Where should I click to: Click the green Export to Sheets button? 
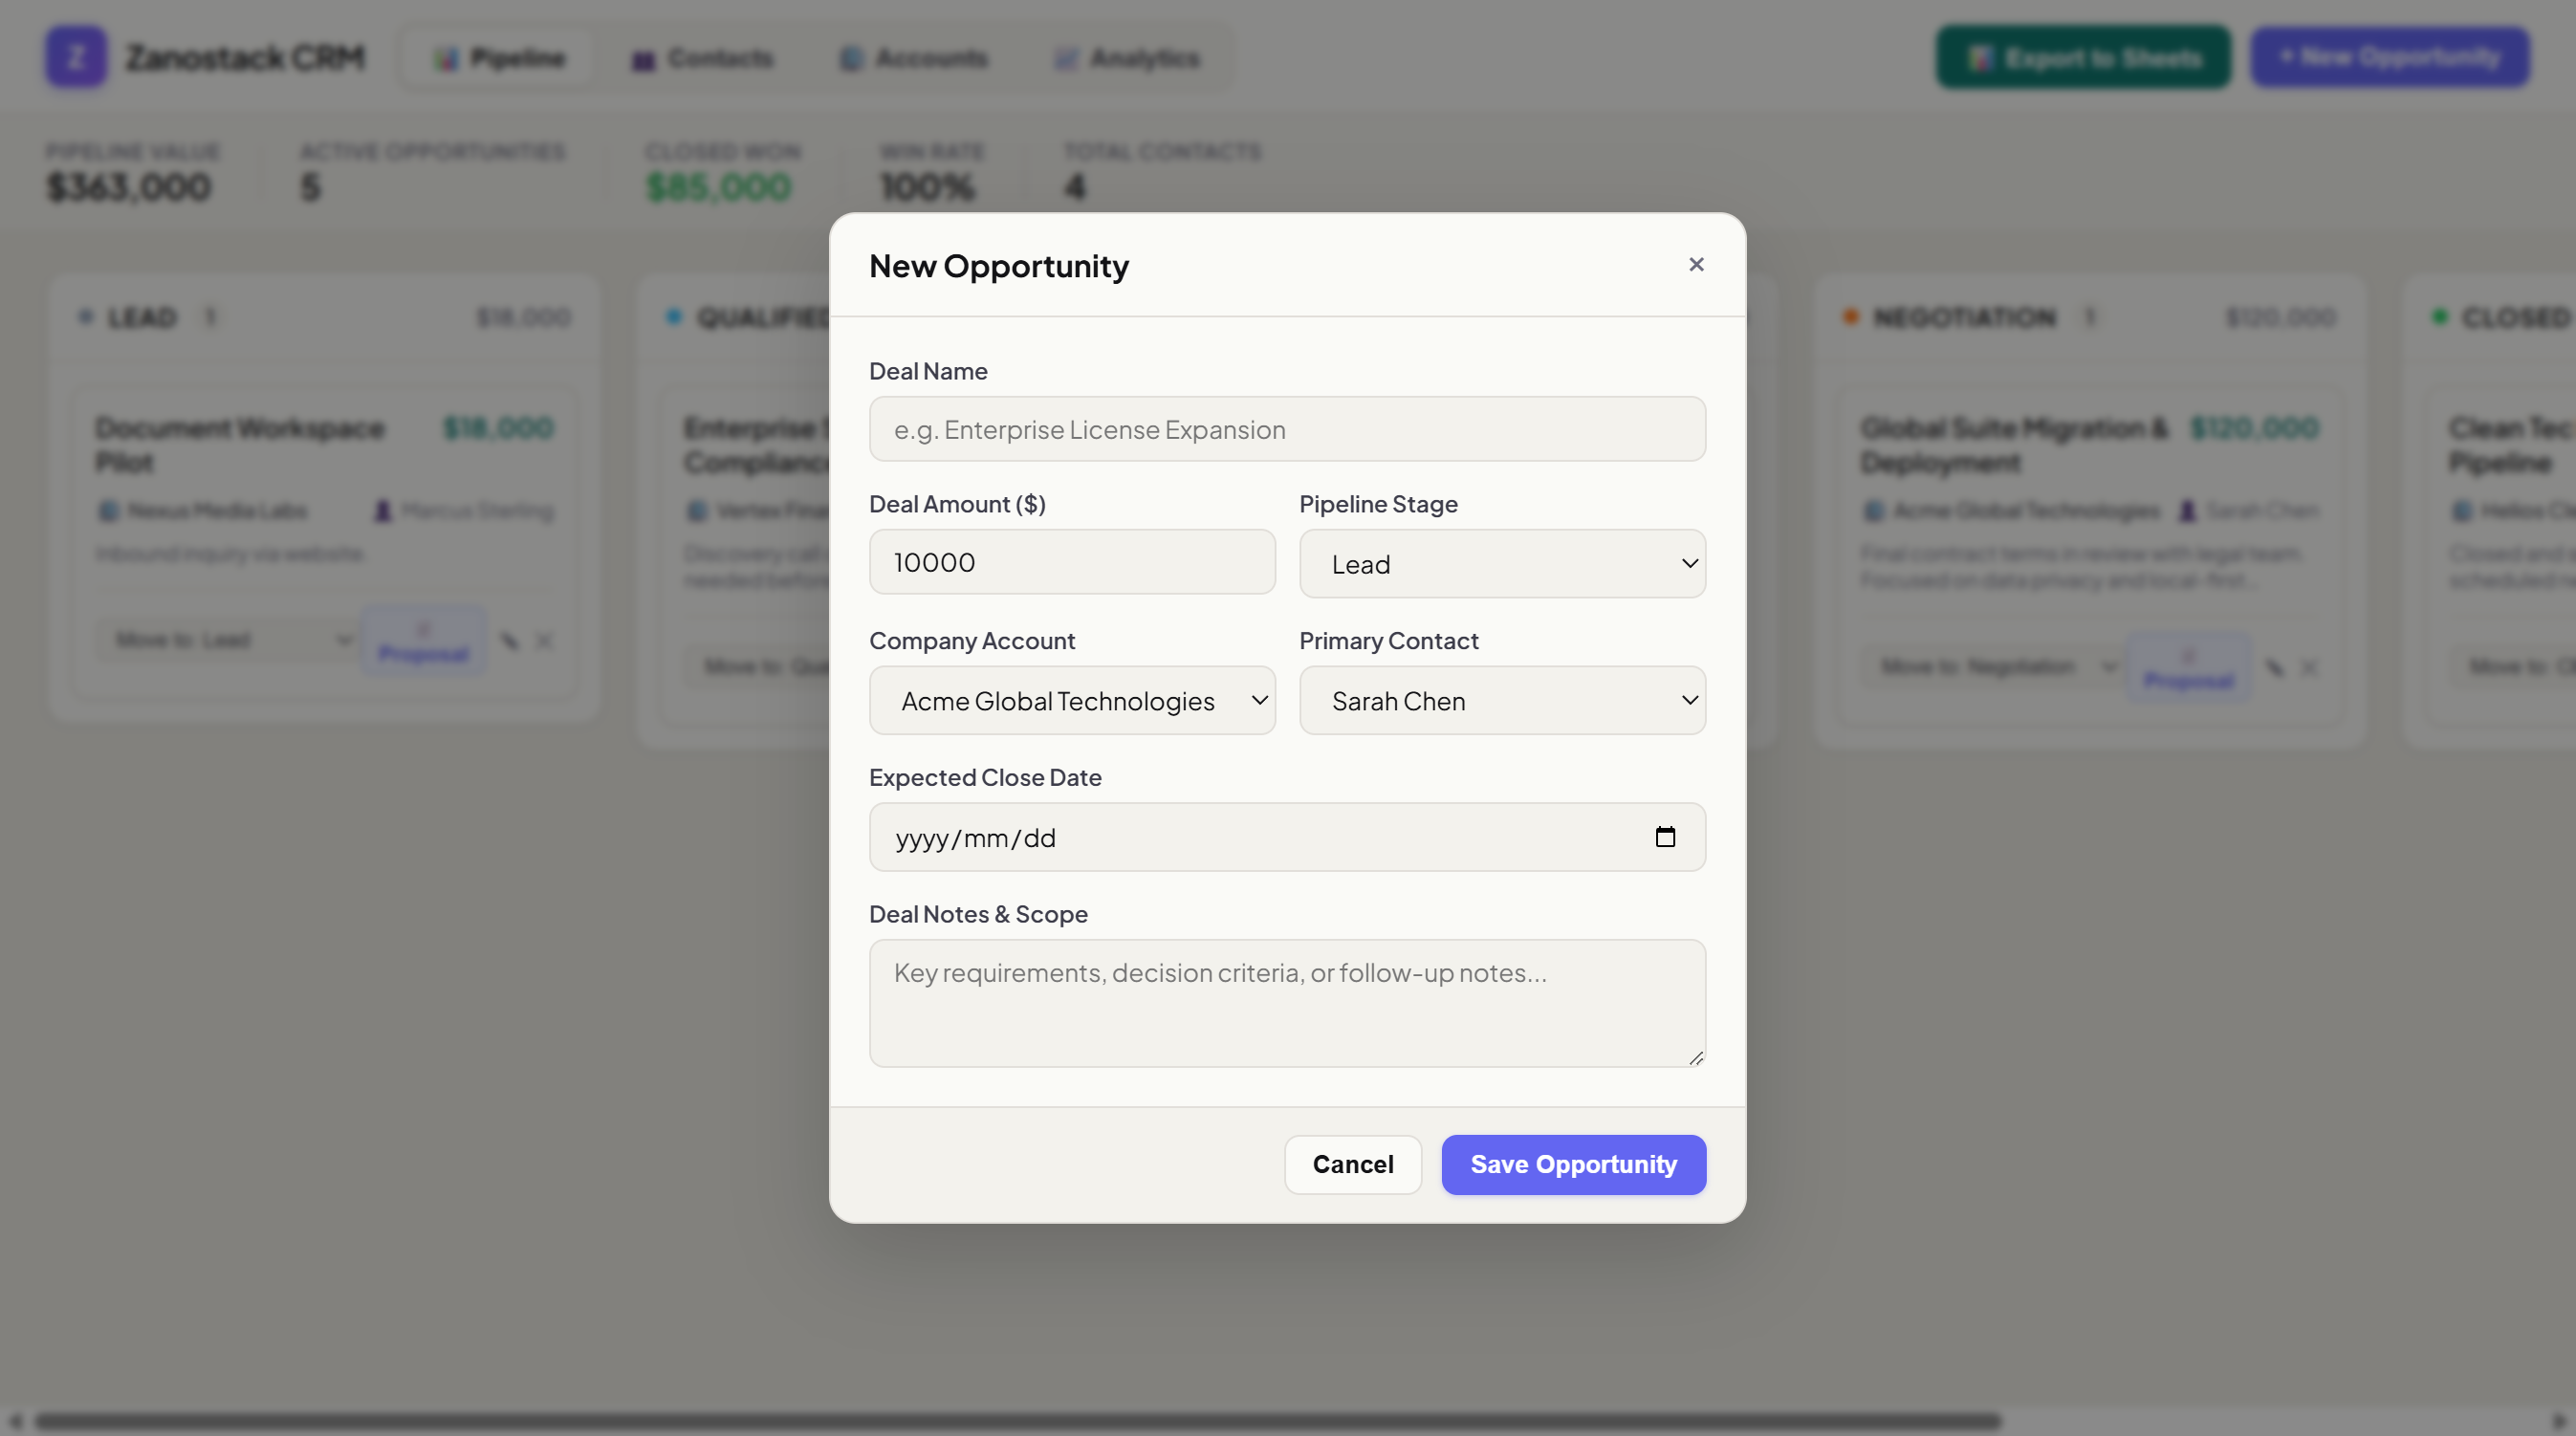(2084, 58)
